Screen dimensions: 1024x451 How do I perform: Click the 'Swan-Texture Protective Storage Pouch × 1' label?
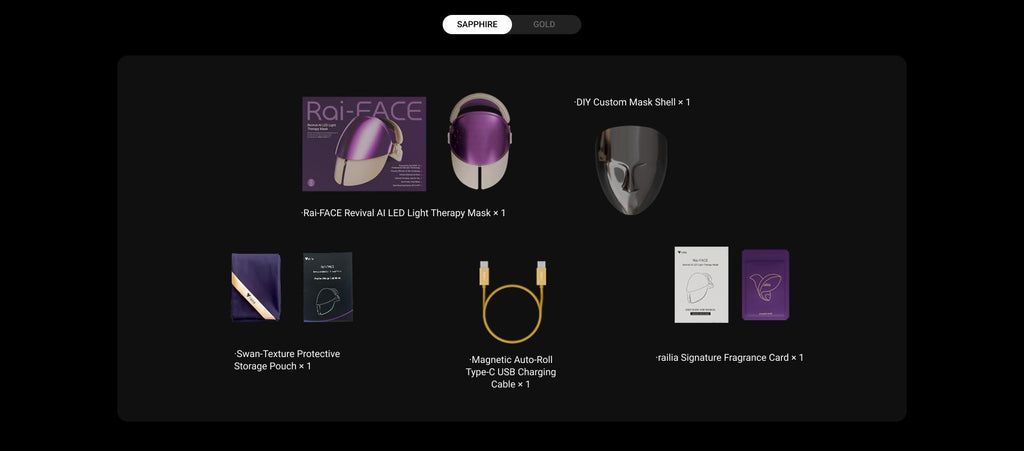coord(287,360)
